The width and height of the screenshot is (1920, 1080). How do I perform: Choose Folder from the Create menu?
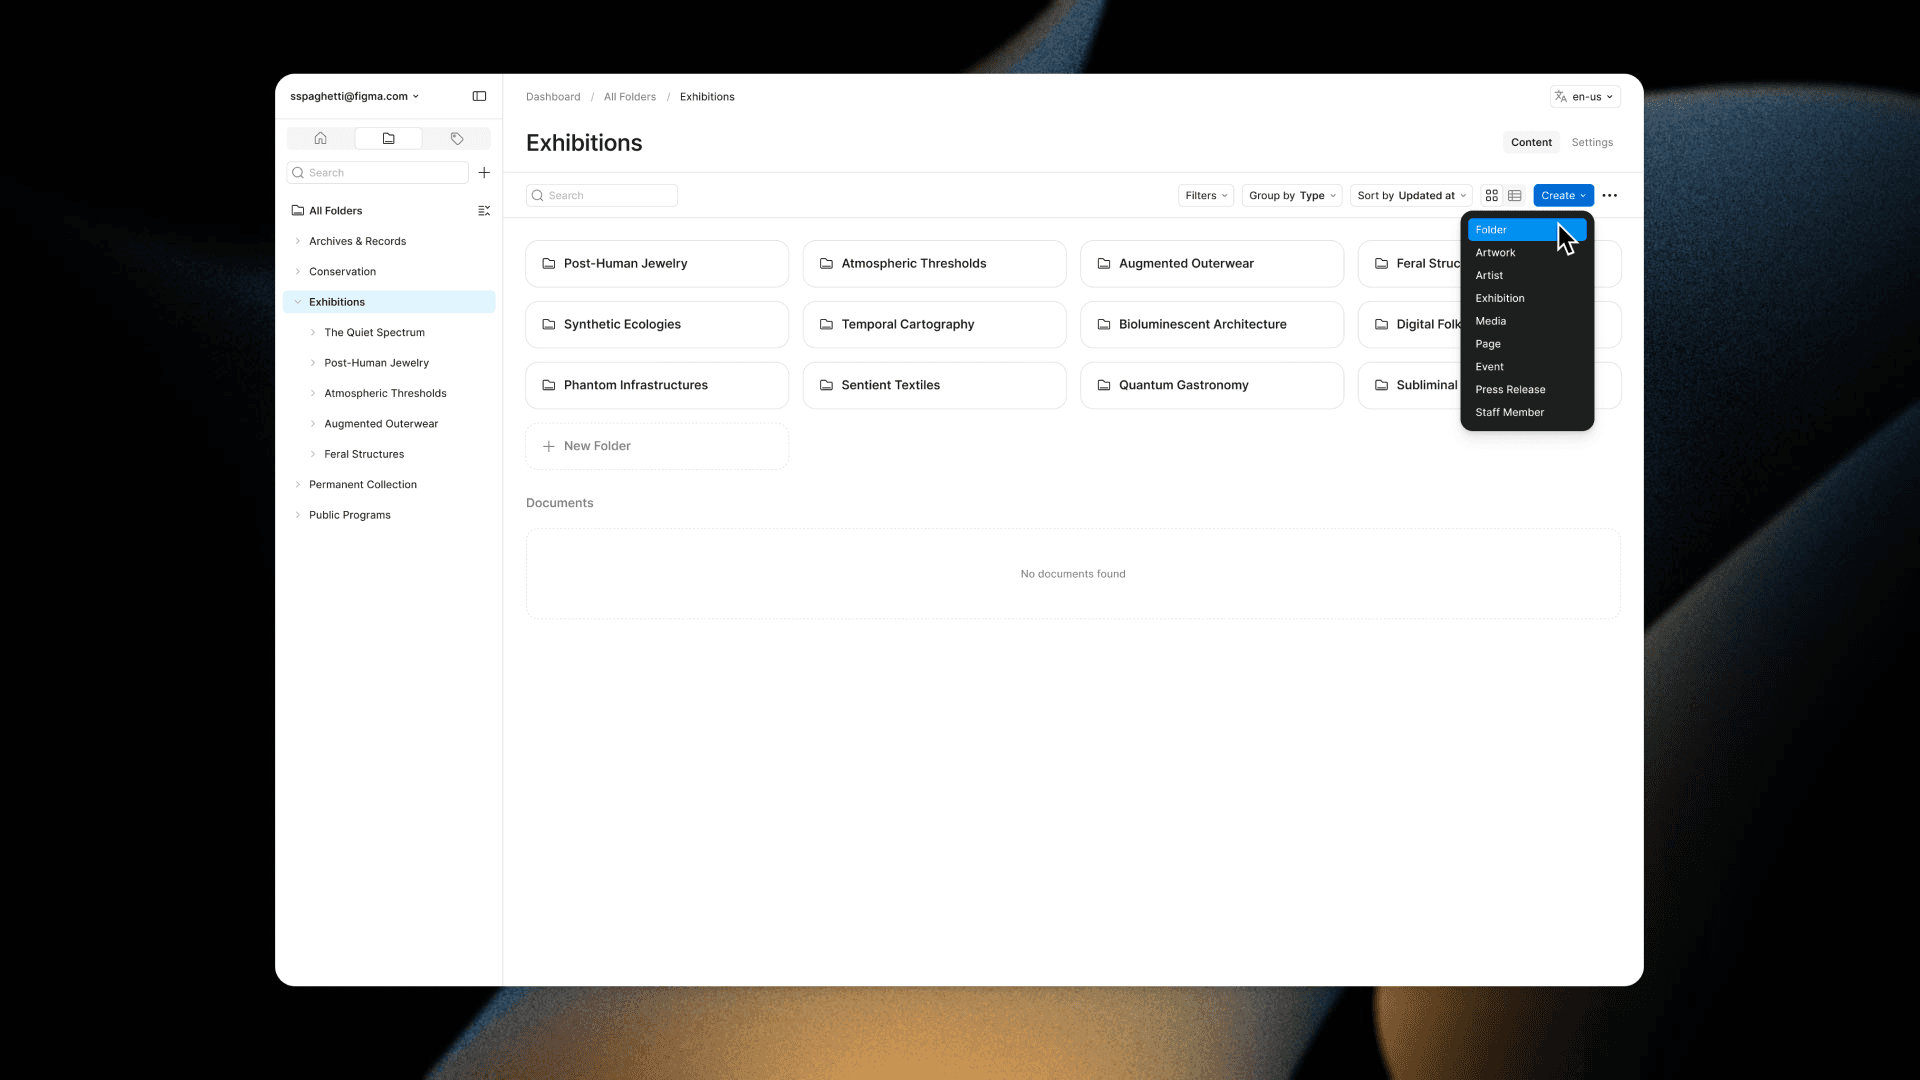[1527, 230]
